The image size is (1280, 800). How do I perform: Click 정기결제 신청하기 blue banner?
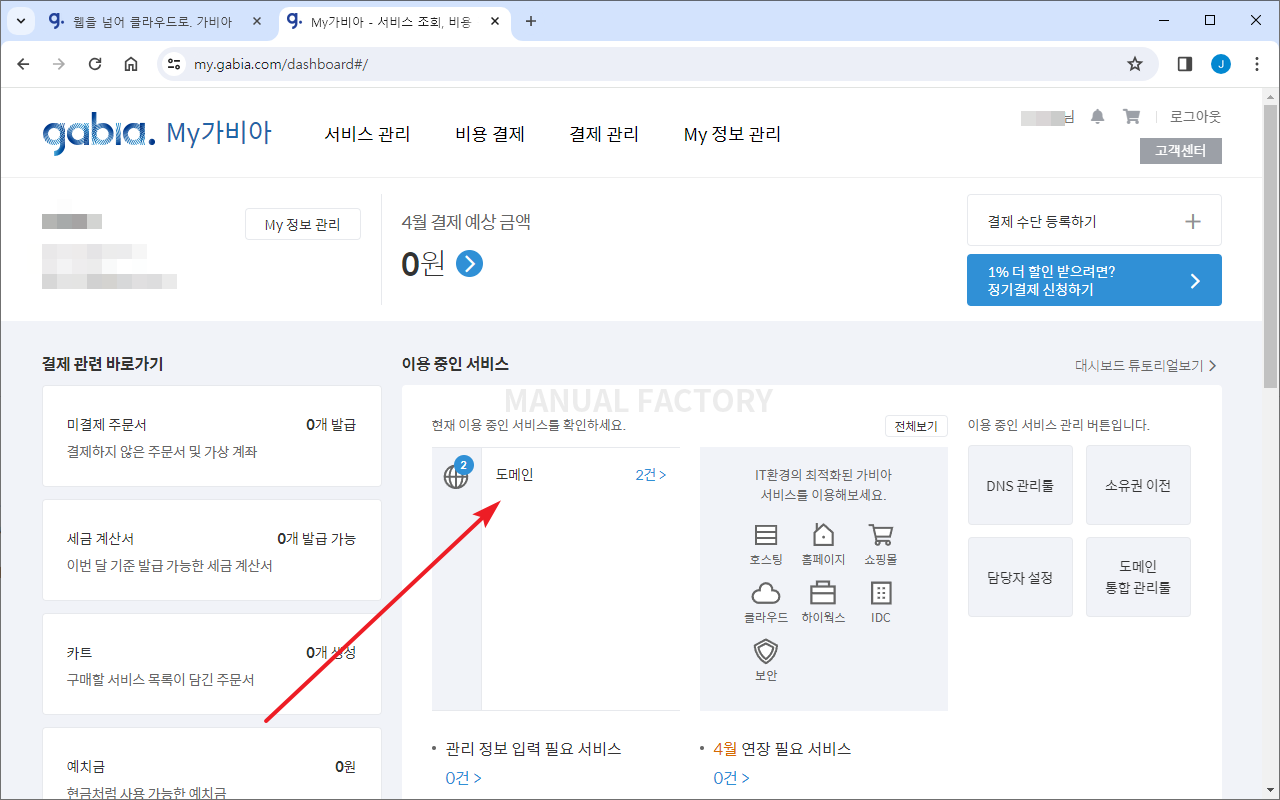1094,280
